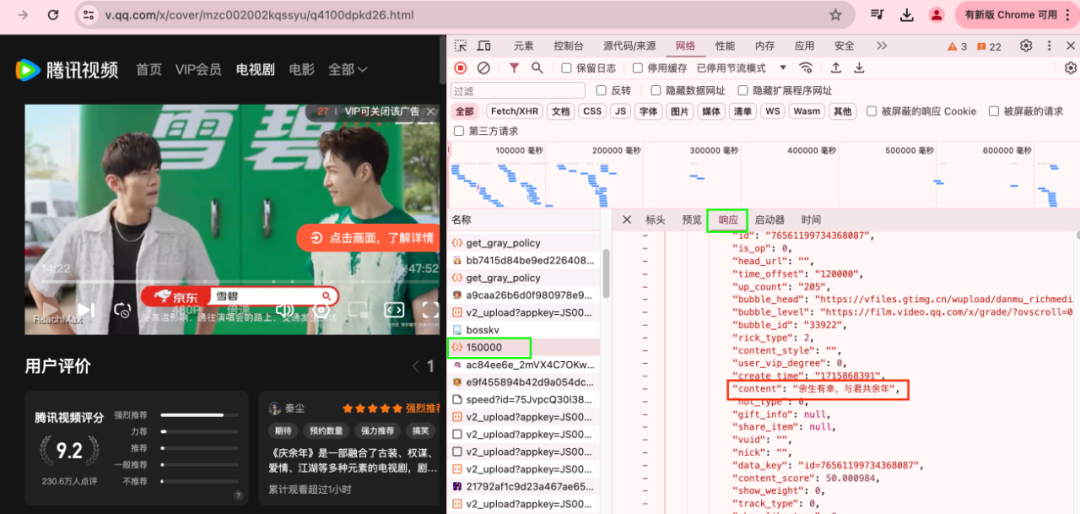Open the media control icon in Chrome toolbar

[x=878, y=14]
